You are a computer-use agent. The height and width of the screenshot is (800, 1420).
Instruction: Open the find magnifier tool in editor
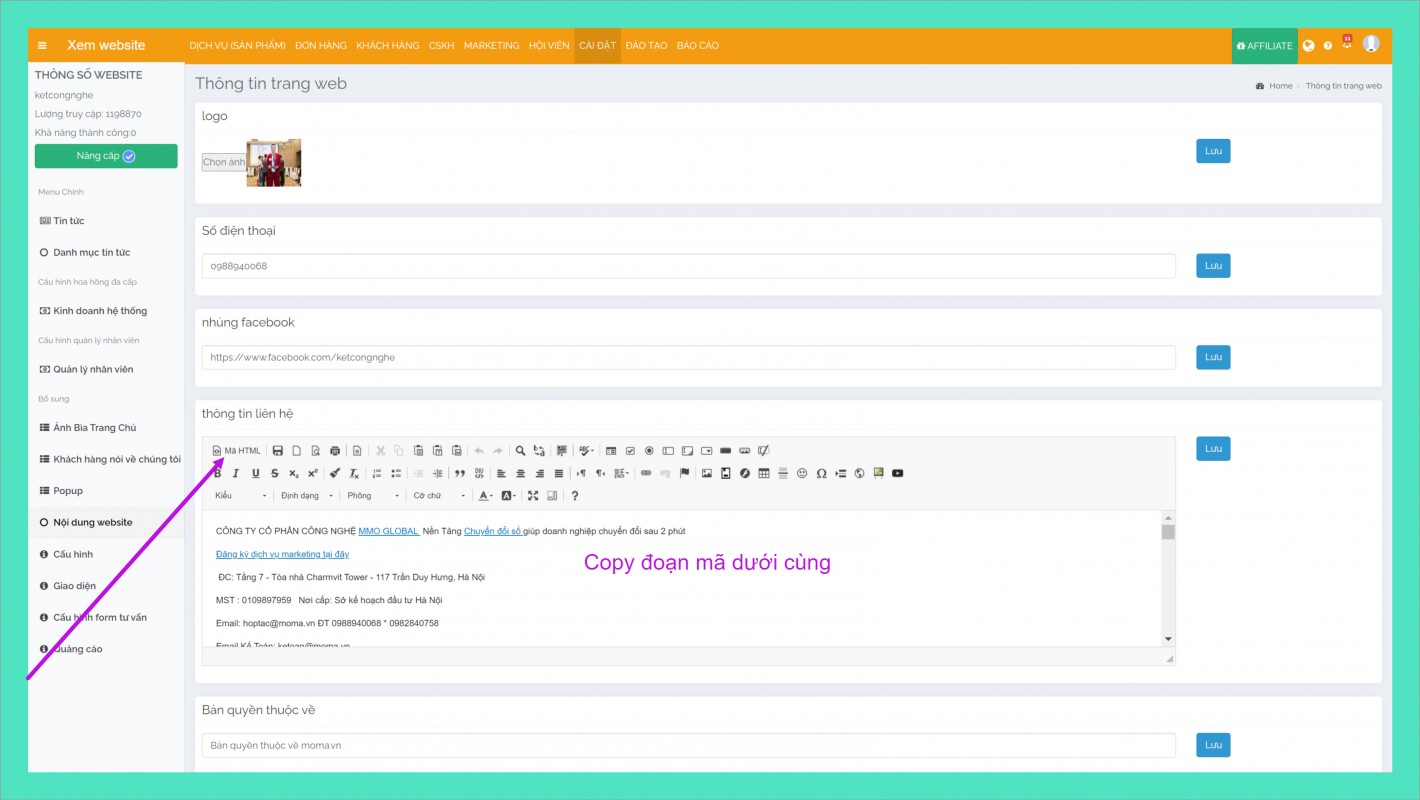point(520,451)
